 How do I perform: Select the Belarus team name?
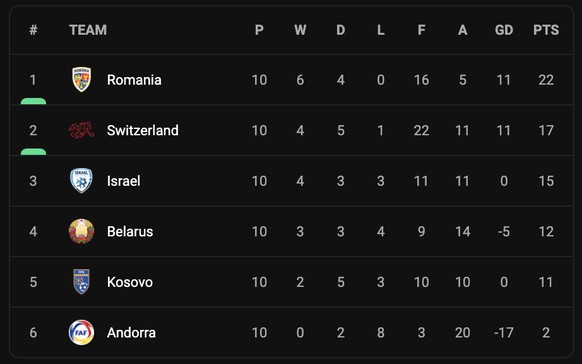pos(130,232)
